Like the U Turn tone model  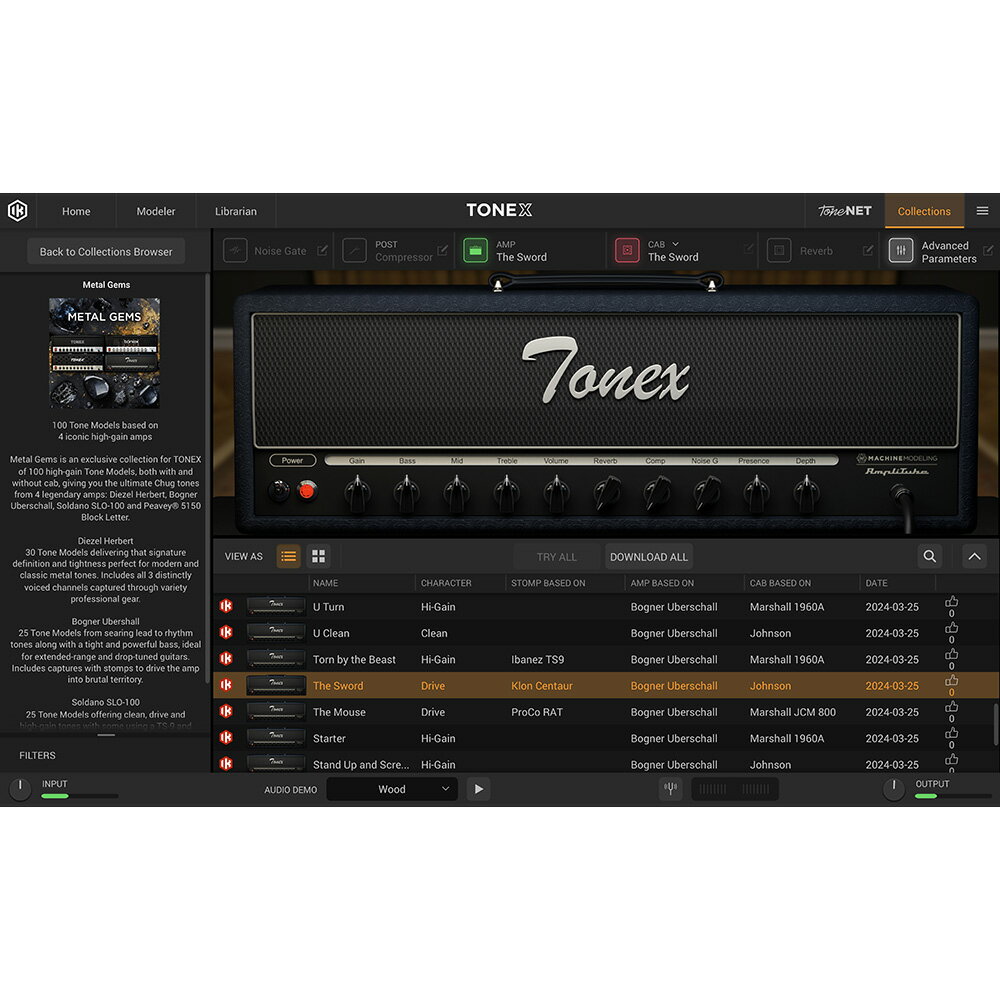[x=952, y=602]
